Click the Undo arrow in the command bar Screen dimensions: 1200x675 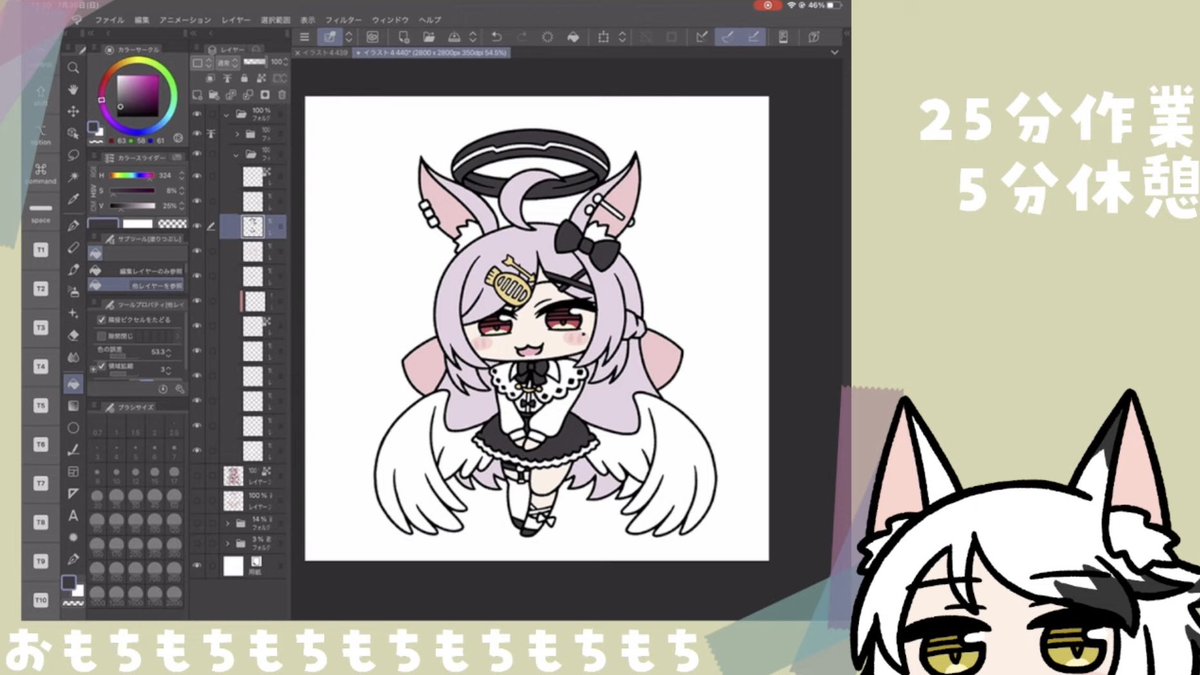point(497,37)
